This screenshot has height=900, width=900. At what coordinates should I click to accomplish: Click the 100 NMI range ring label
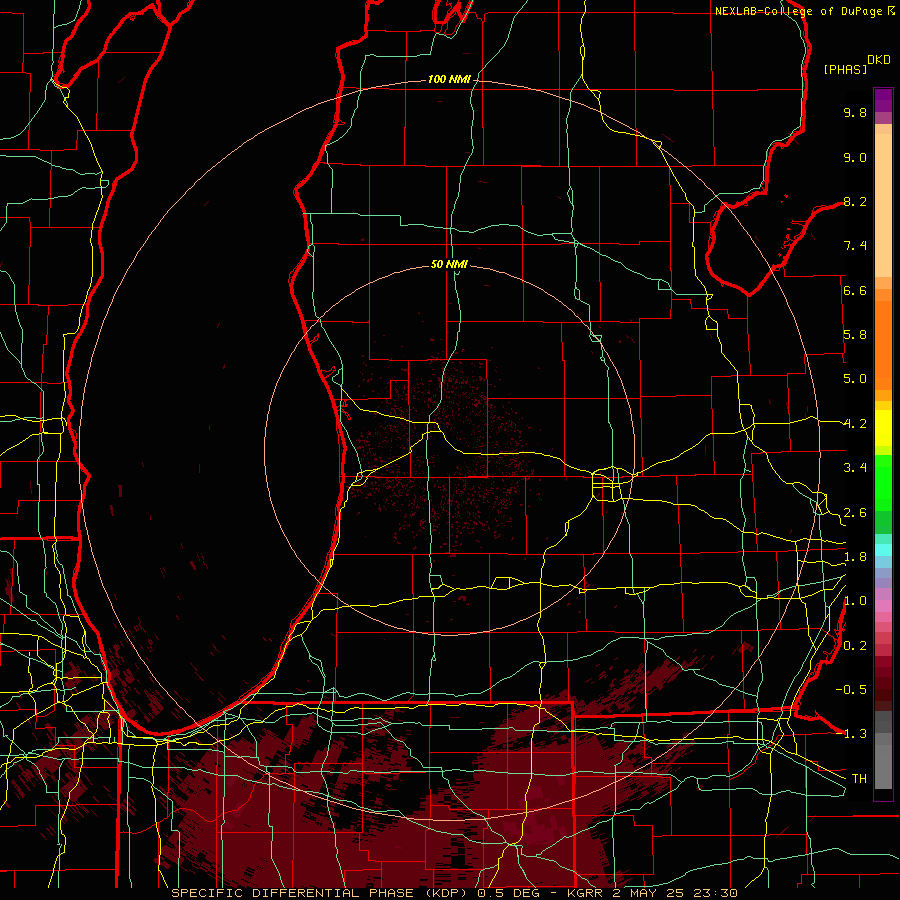pos(449,79)
